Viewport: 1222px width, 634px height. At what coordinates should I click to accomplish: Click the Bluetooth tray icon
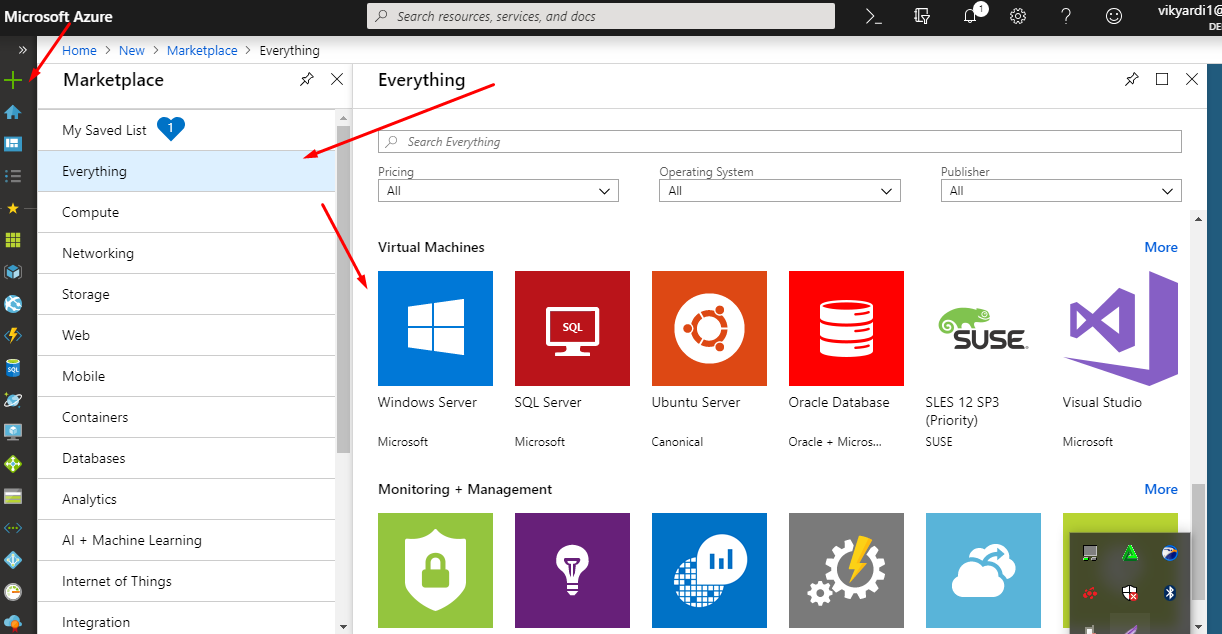click(x=1168, y=593)
